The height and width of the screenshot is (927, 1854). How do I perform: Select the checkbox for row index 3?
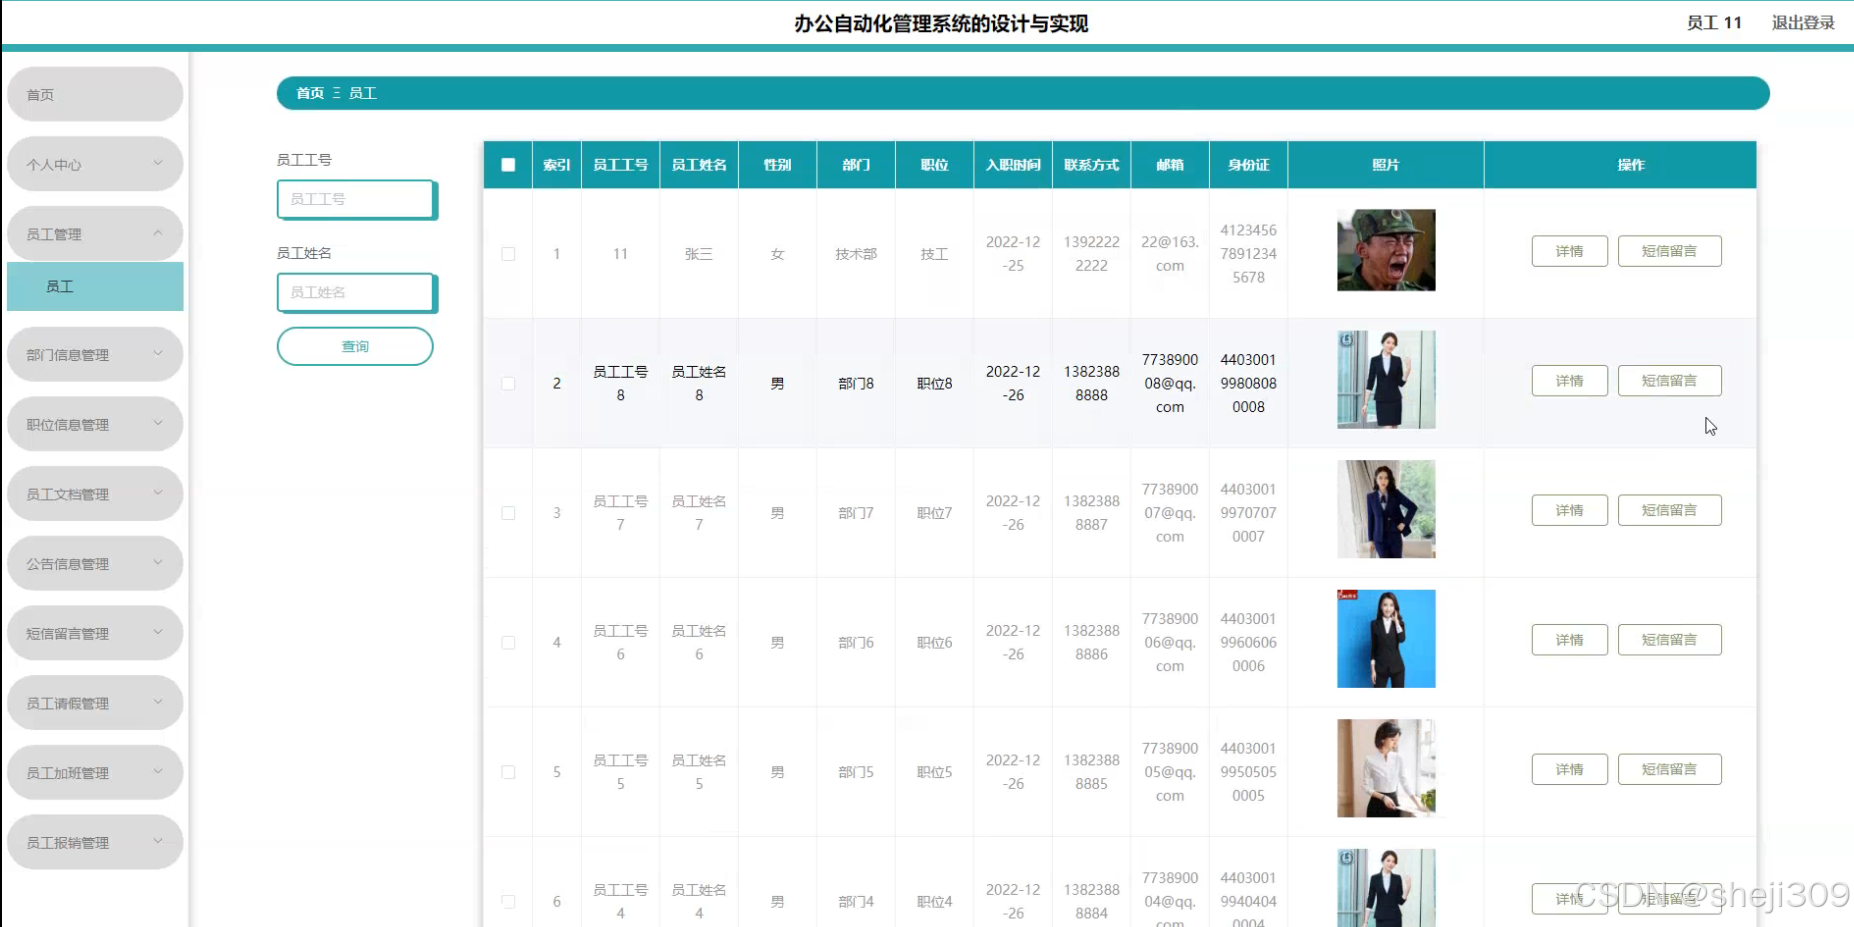coord(507,512)
